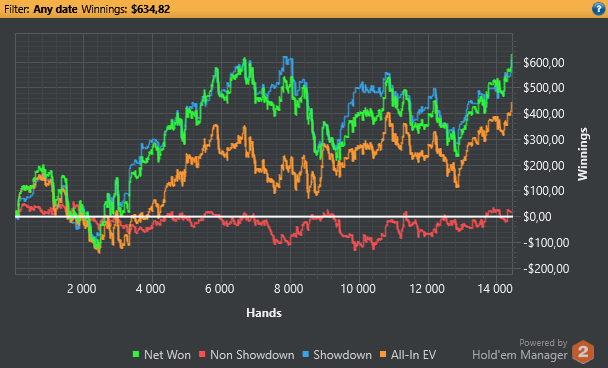Toggle the blue Showdown legend swatch
The width and height of the screenshot is (608, 368).
(x=305, y=354)
